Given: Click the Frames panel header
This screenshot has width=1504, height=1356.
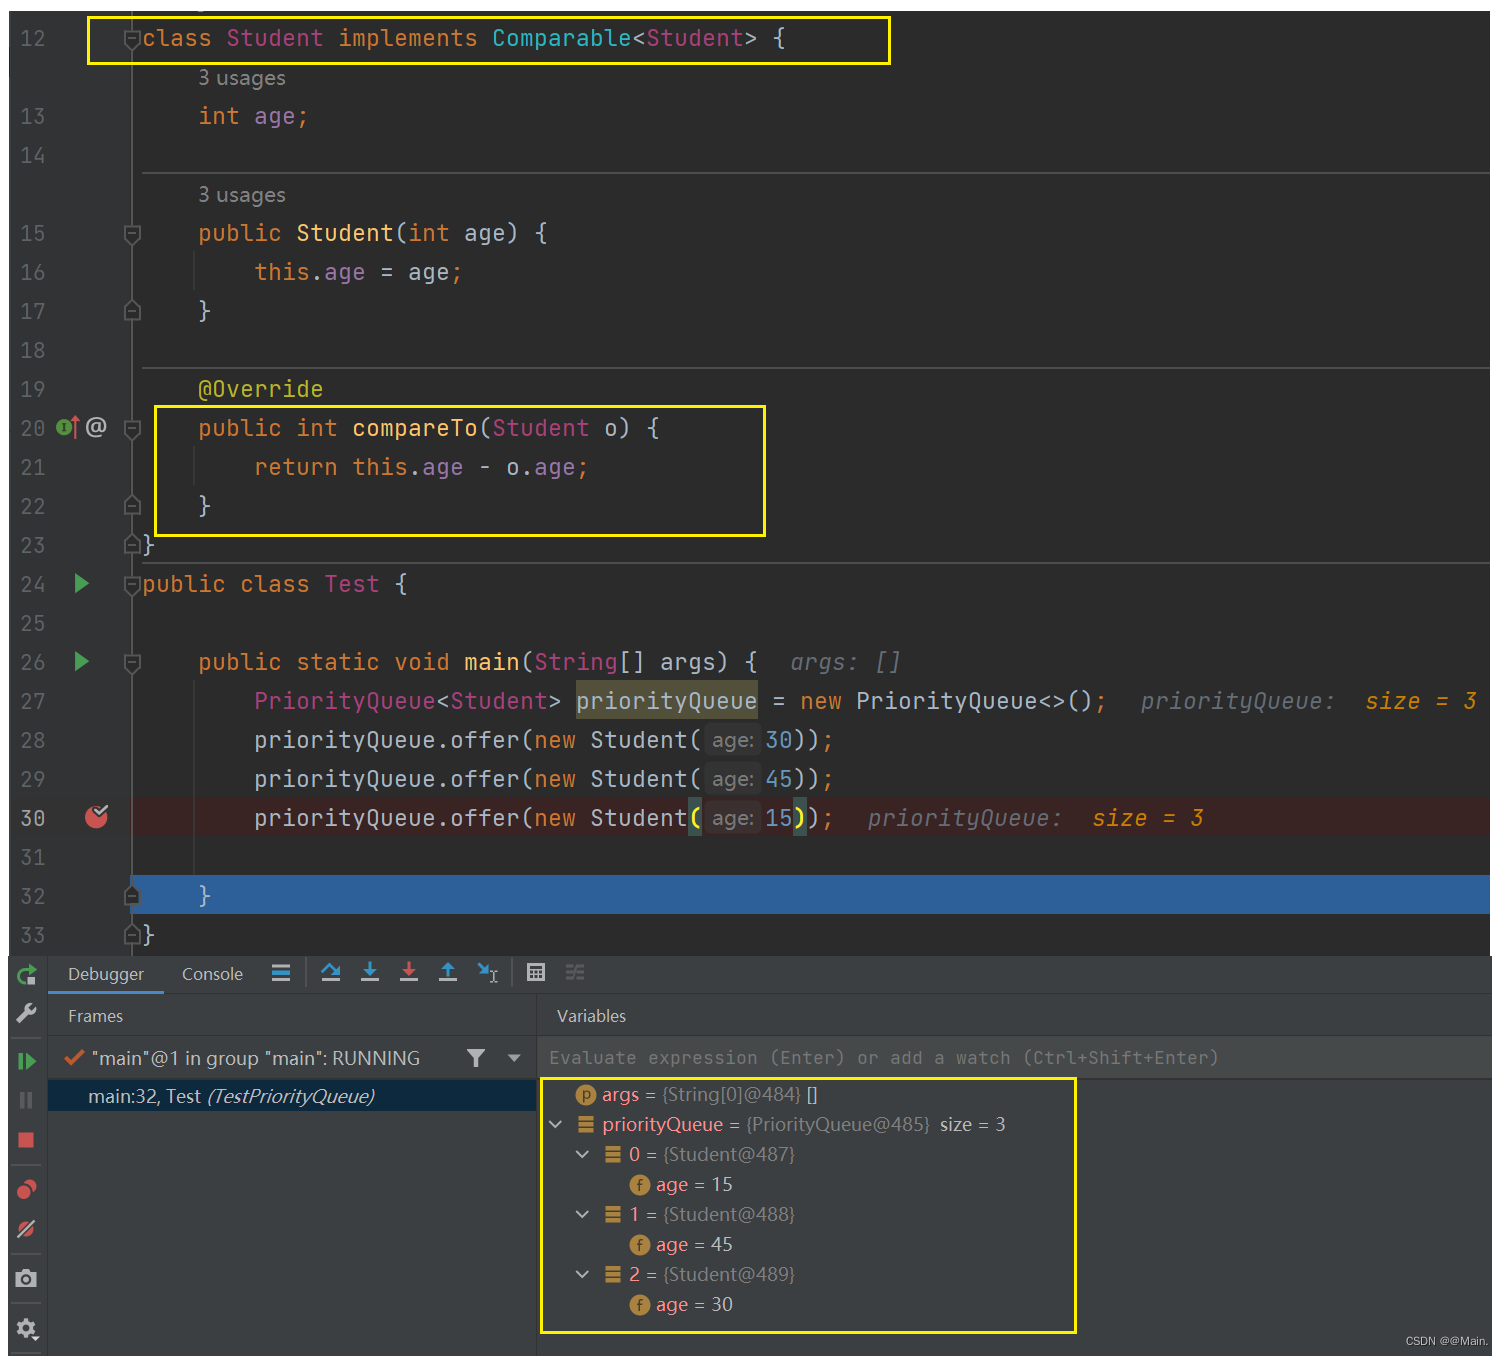Looking at the screenshot, I should (x=96, y=1016).
